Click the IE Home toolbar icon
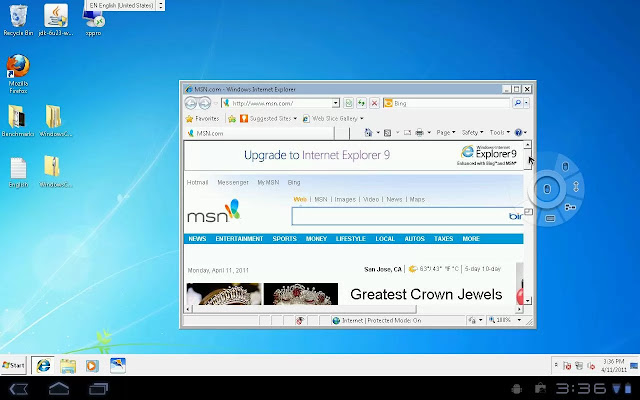This screenshot has height=400, width=640. tap(368, 133)
